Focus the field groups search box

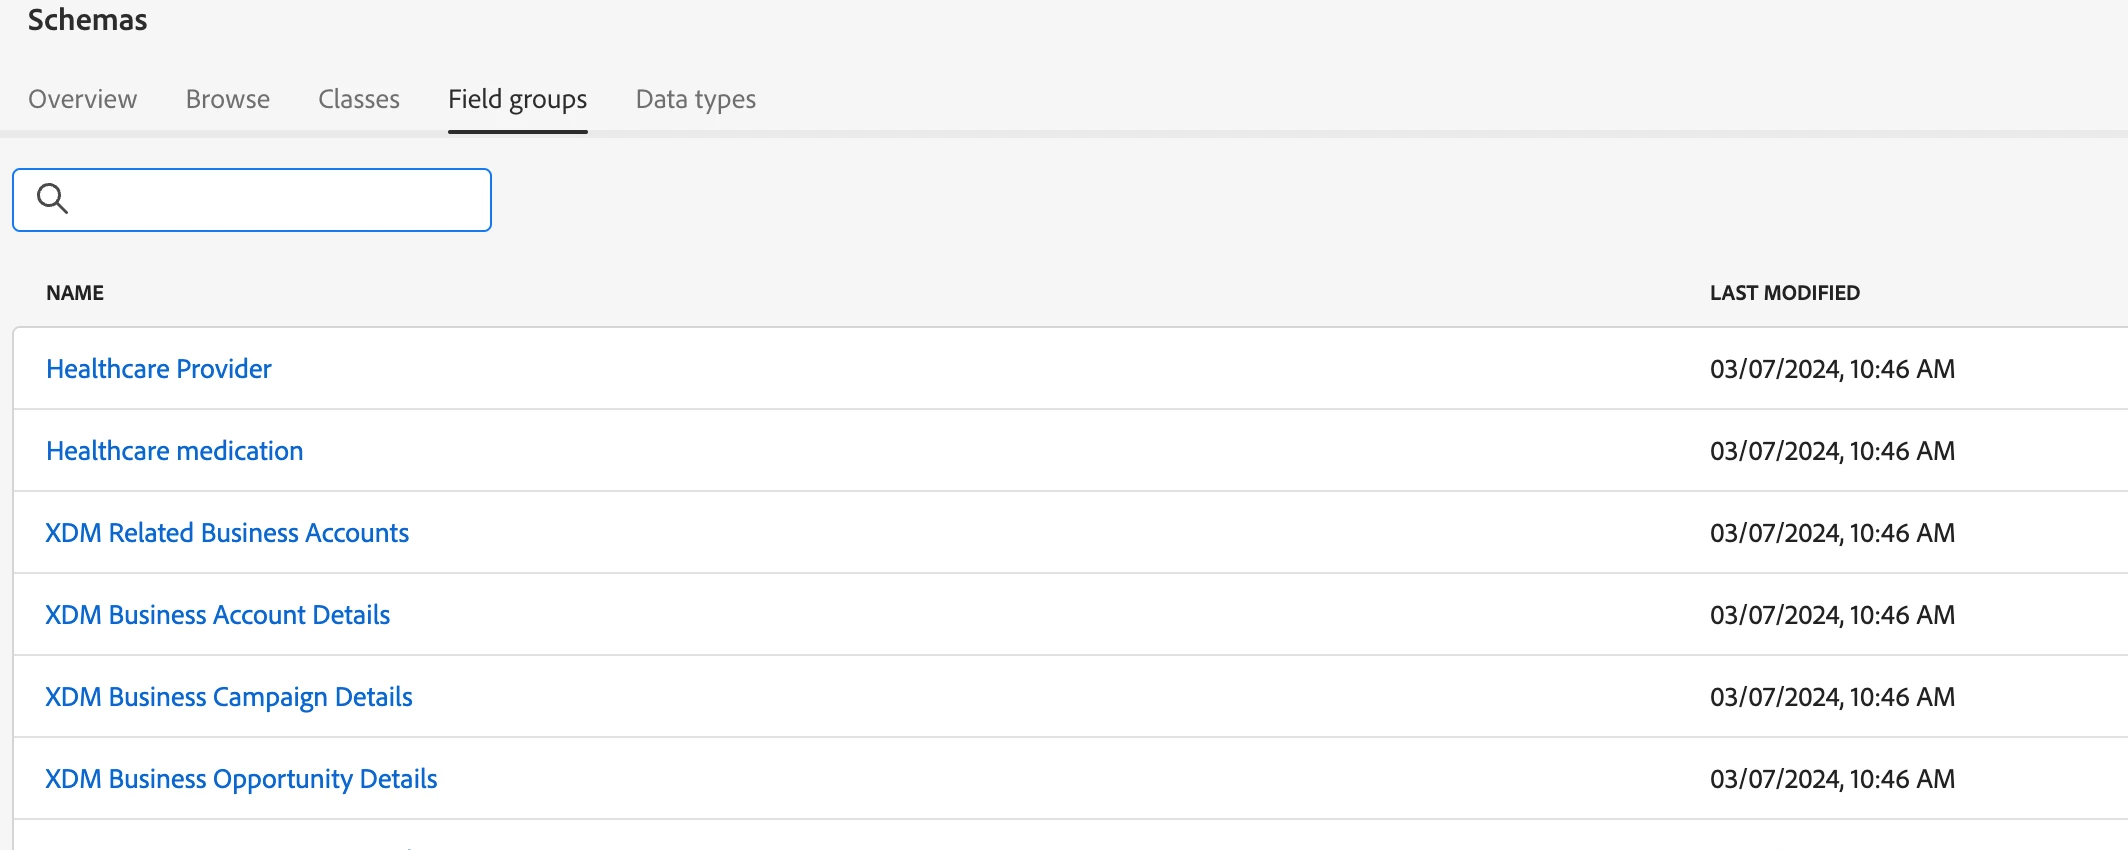pos(280,200)
